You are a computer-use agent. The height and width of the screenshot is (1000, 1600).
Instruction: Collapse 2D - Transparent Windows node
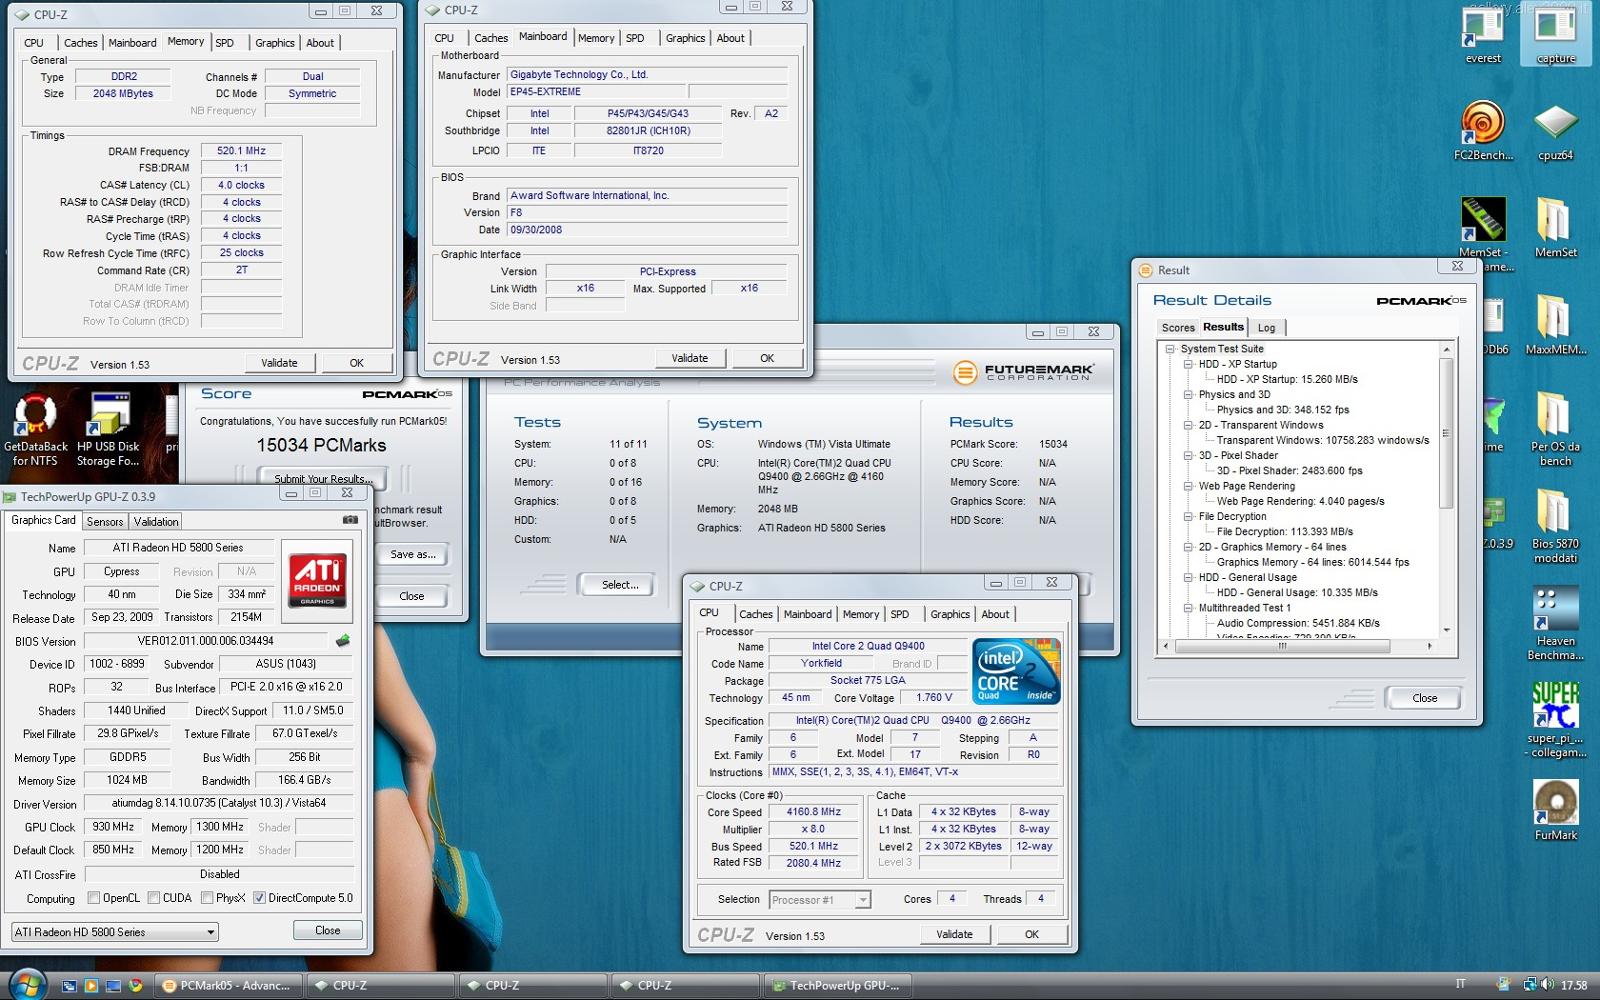[x=1188, y=425]
